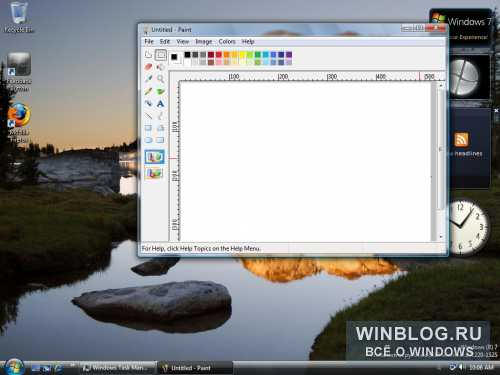The height and width of the screenshot is (375, 500).
Task: Click the current foreground color box
Action: (x=174, y=57)
